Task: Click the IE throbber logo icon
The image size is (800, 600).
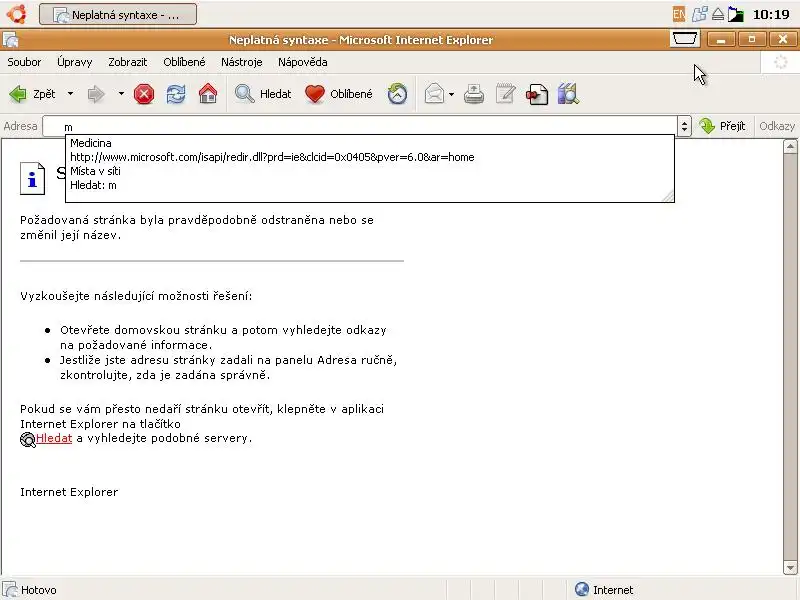Action: (780, 62)
